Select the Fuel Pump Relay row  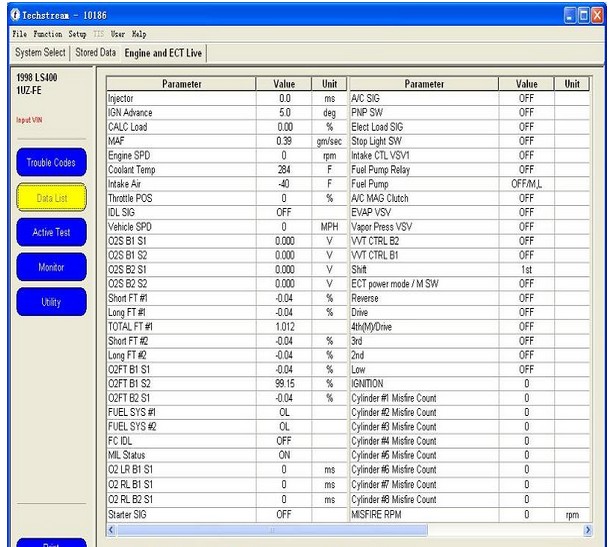pos(469,170)
